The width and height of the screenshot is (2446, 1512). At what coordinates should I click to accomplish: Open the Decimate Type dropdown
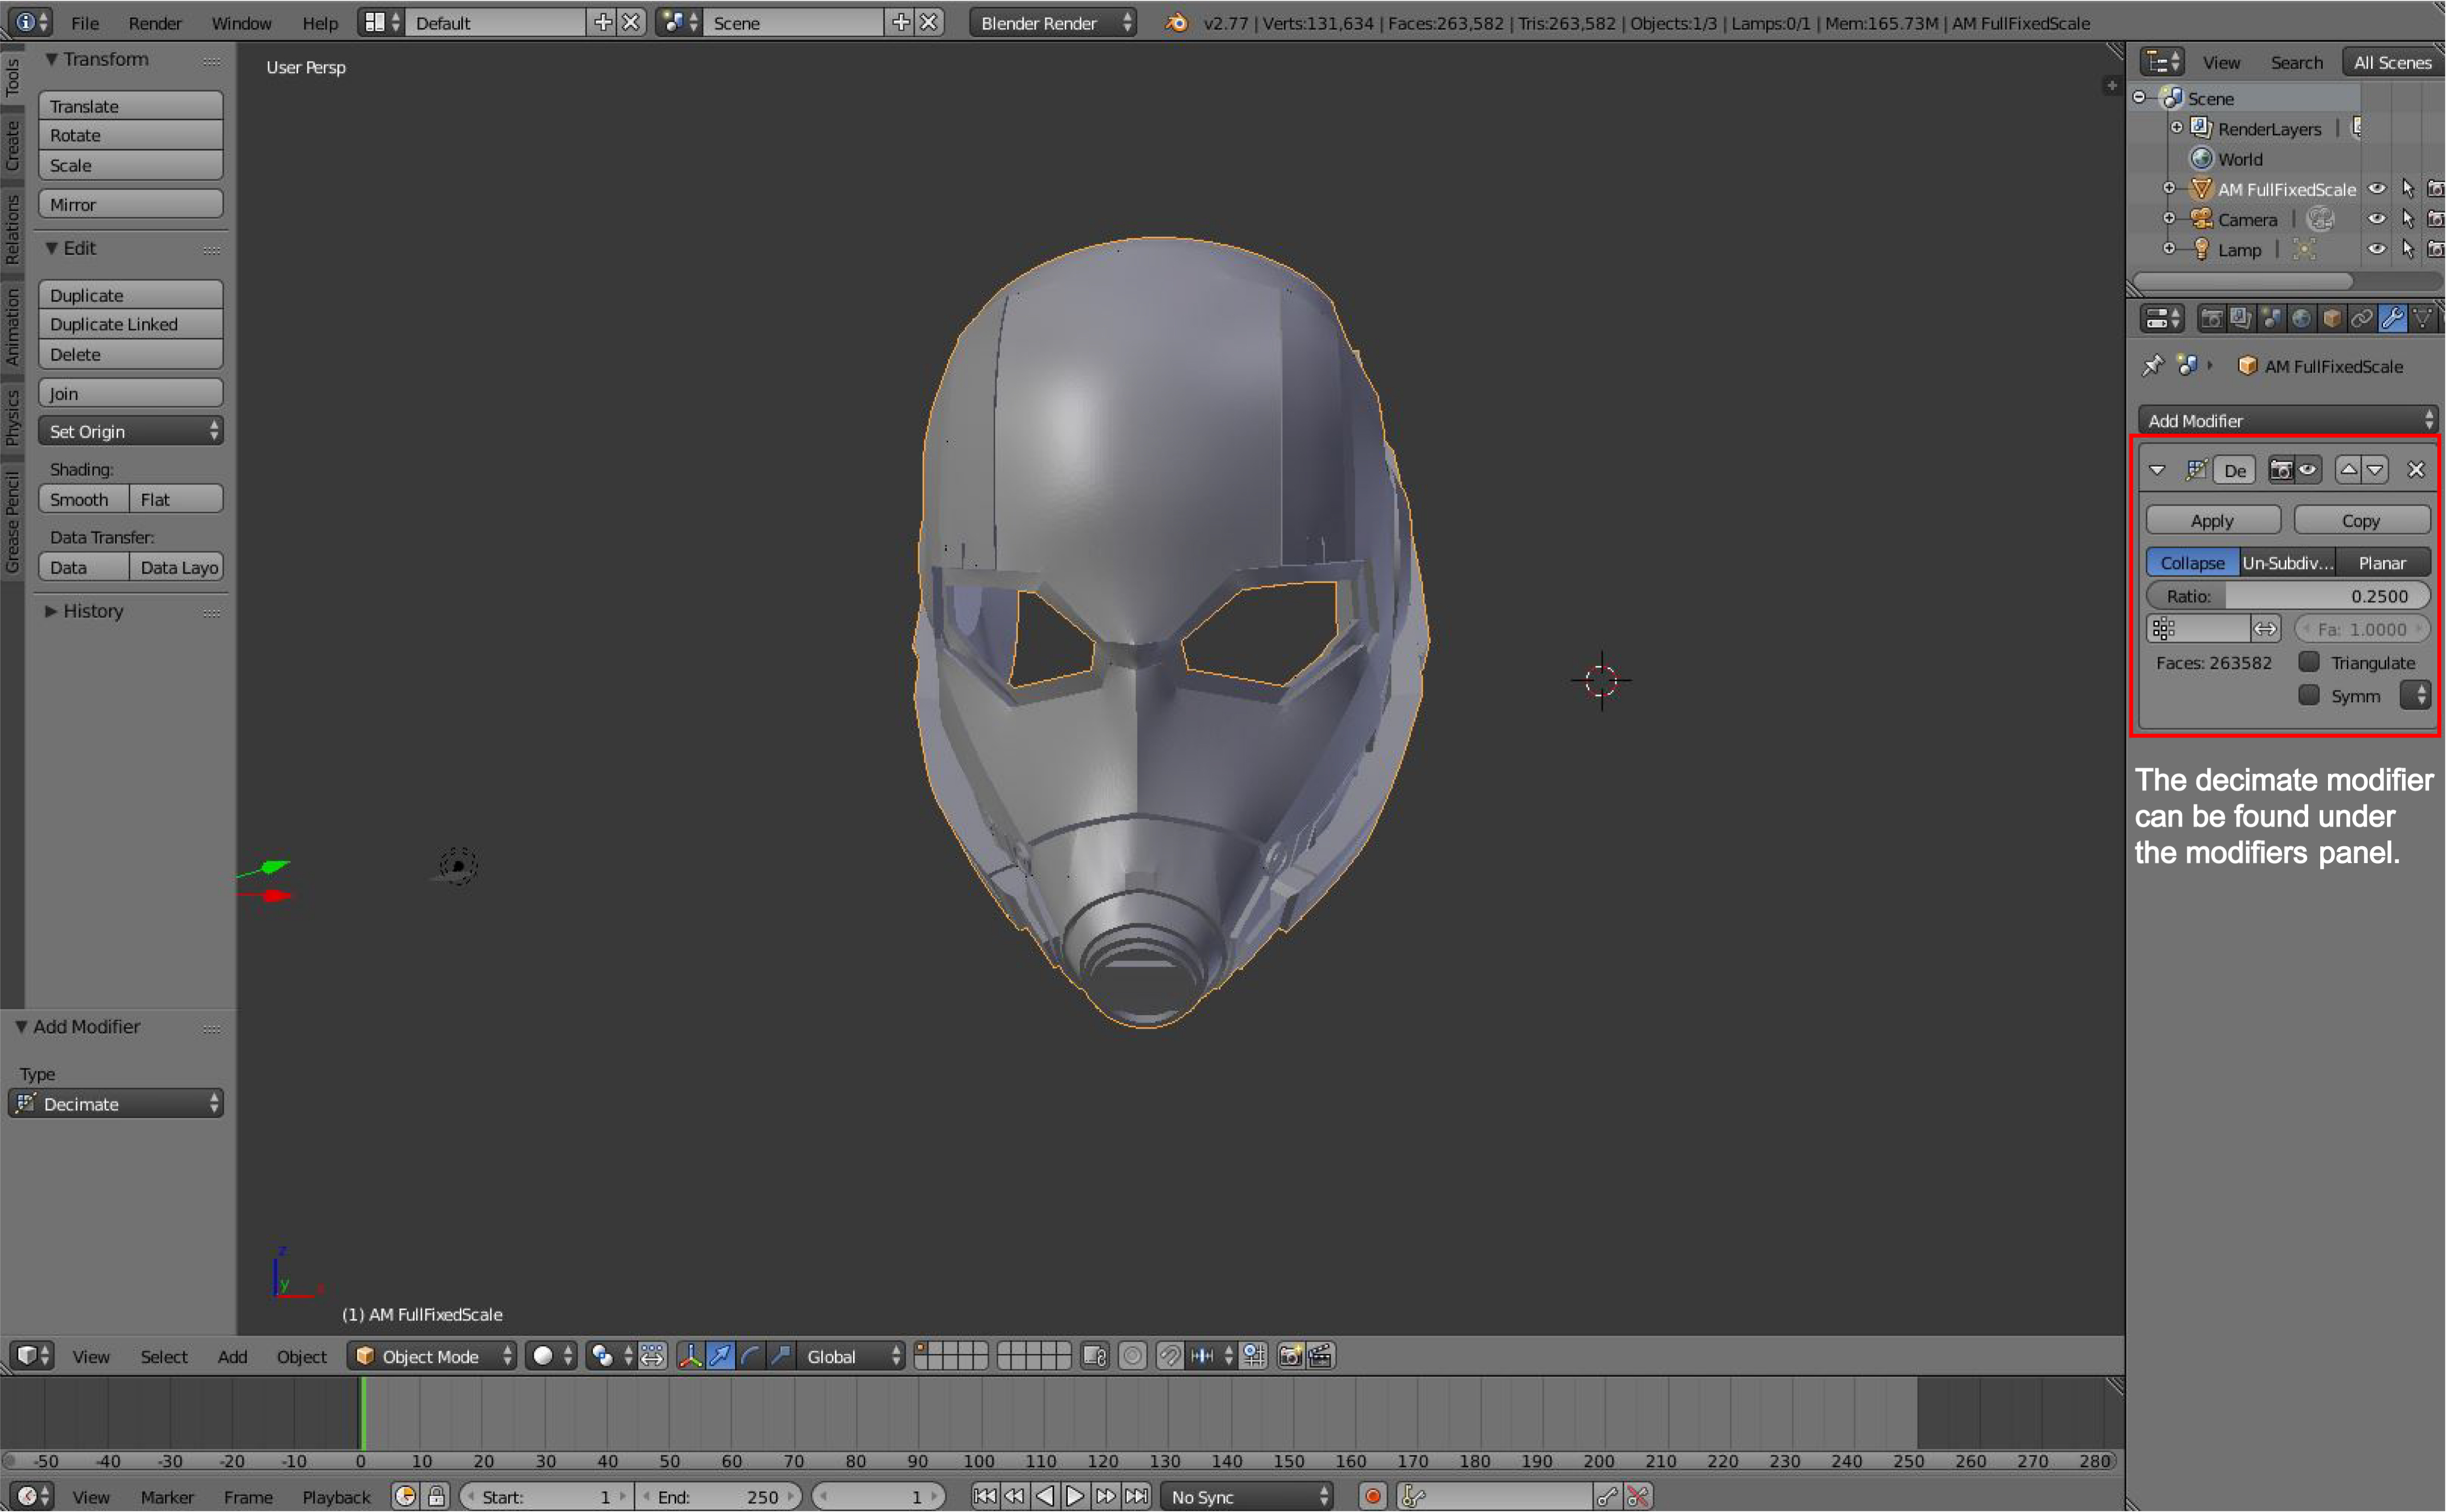click(116, 1103)
